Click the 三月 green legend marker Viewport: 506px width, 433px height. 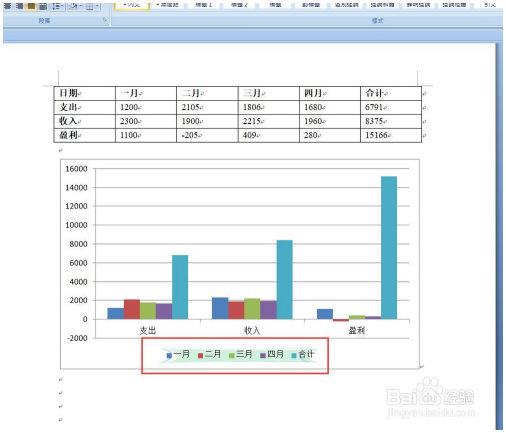pos(232,356)
